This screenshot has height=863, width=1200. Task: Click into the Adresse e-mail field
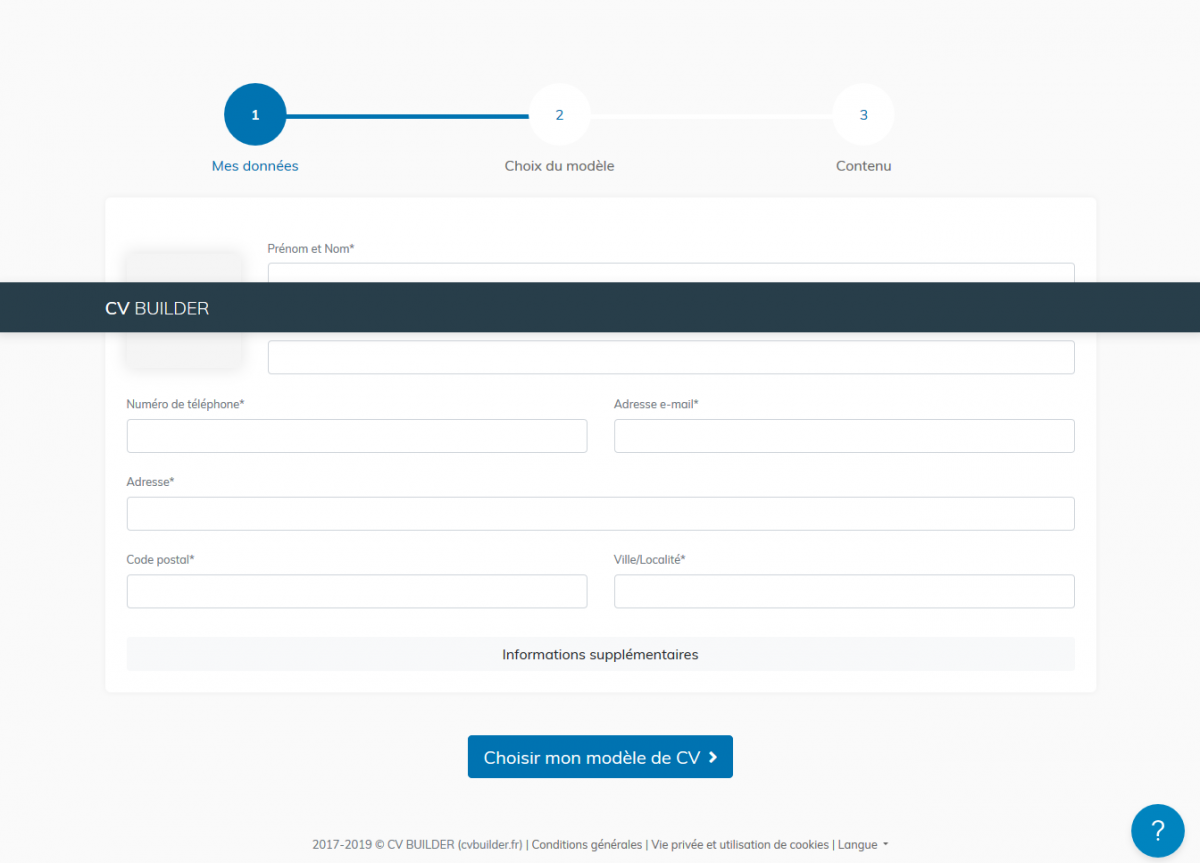(844, 436)
